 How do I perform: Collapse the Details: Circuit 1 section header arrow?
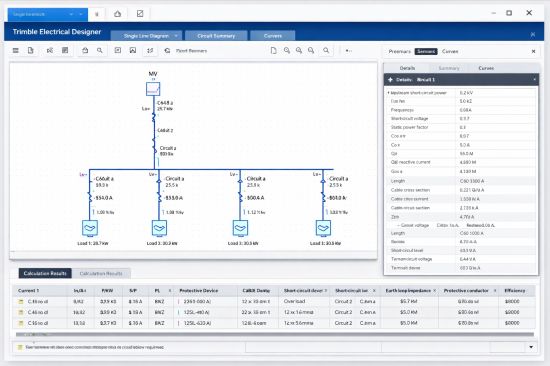click(x=535, y=80)
